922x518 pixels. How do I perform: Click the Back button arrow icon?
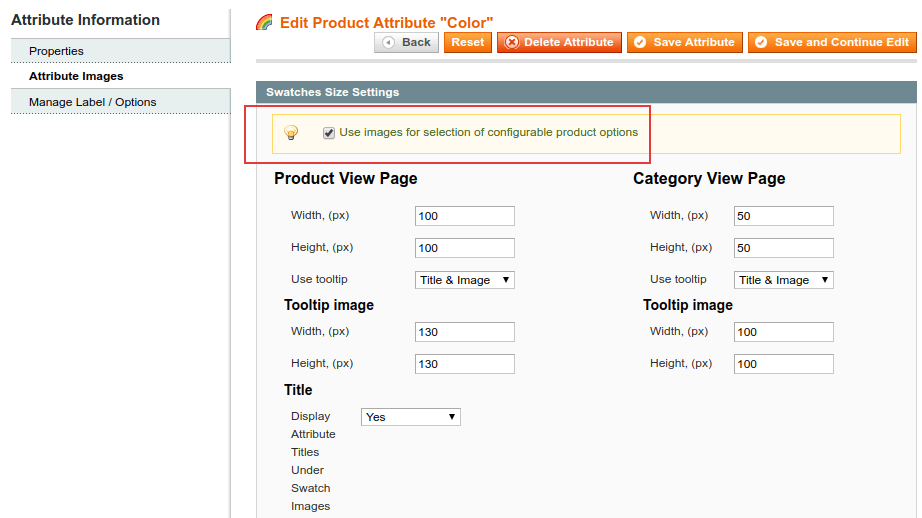tap(388, 42)
